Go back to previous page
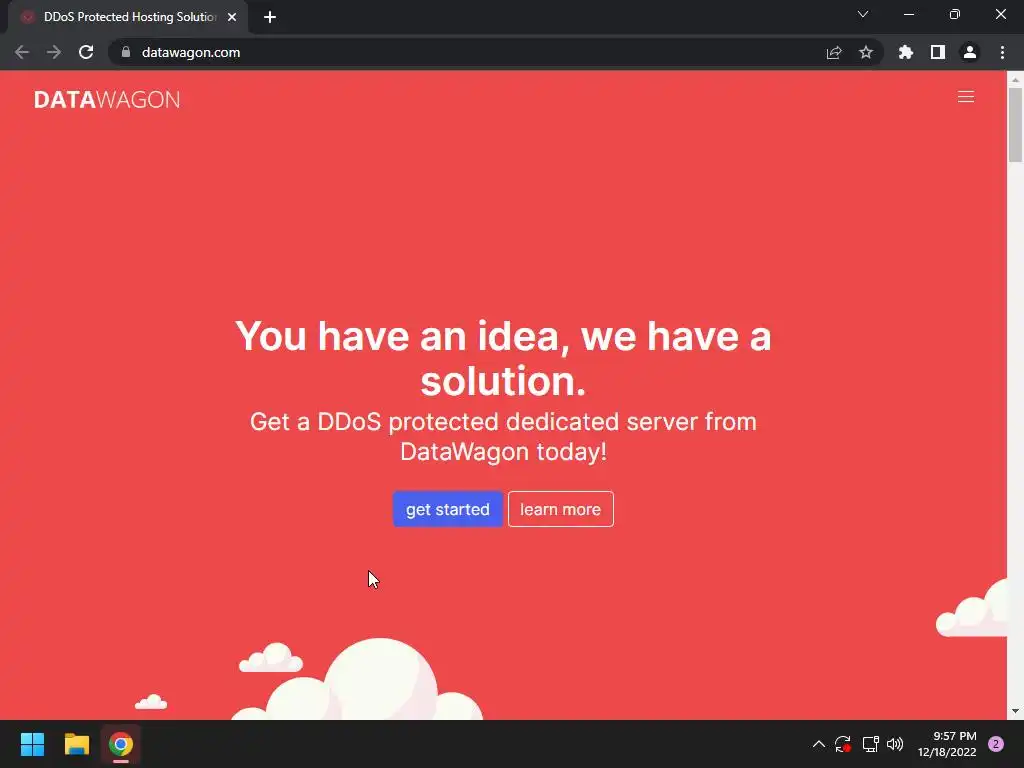 click(x=22, y=52)
